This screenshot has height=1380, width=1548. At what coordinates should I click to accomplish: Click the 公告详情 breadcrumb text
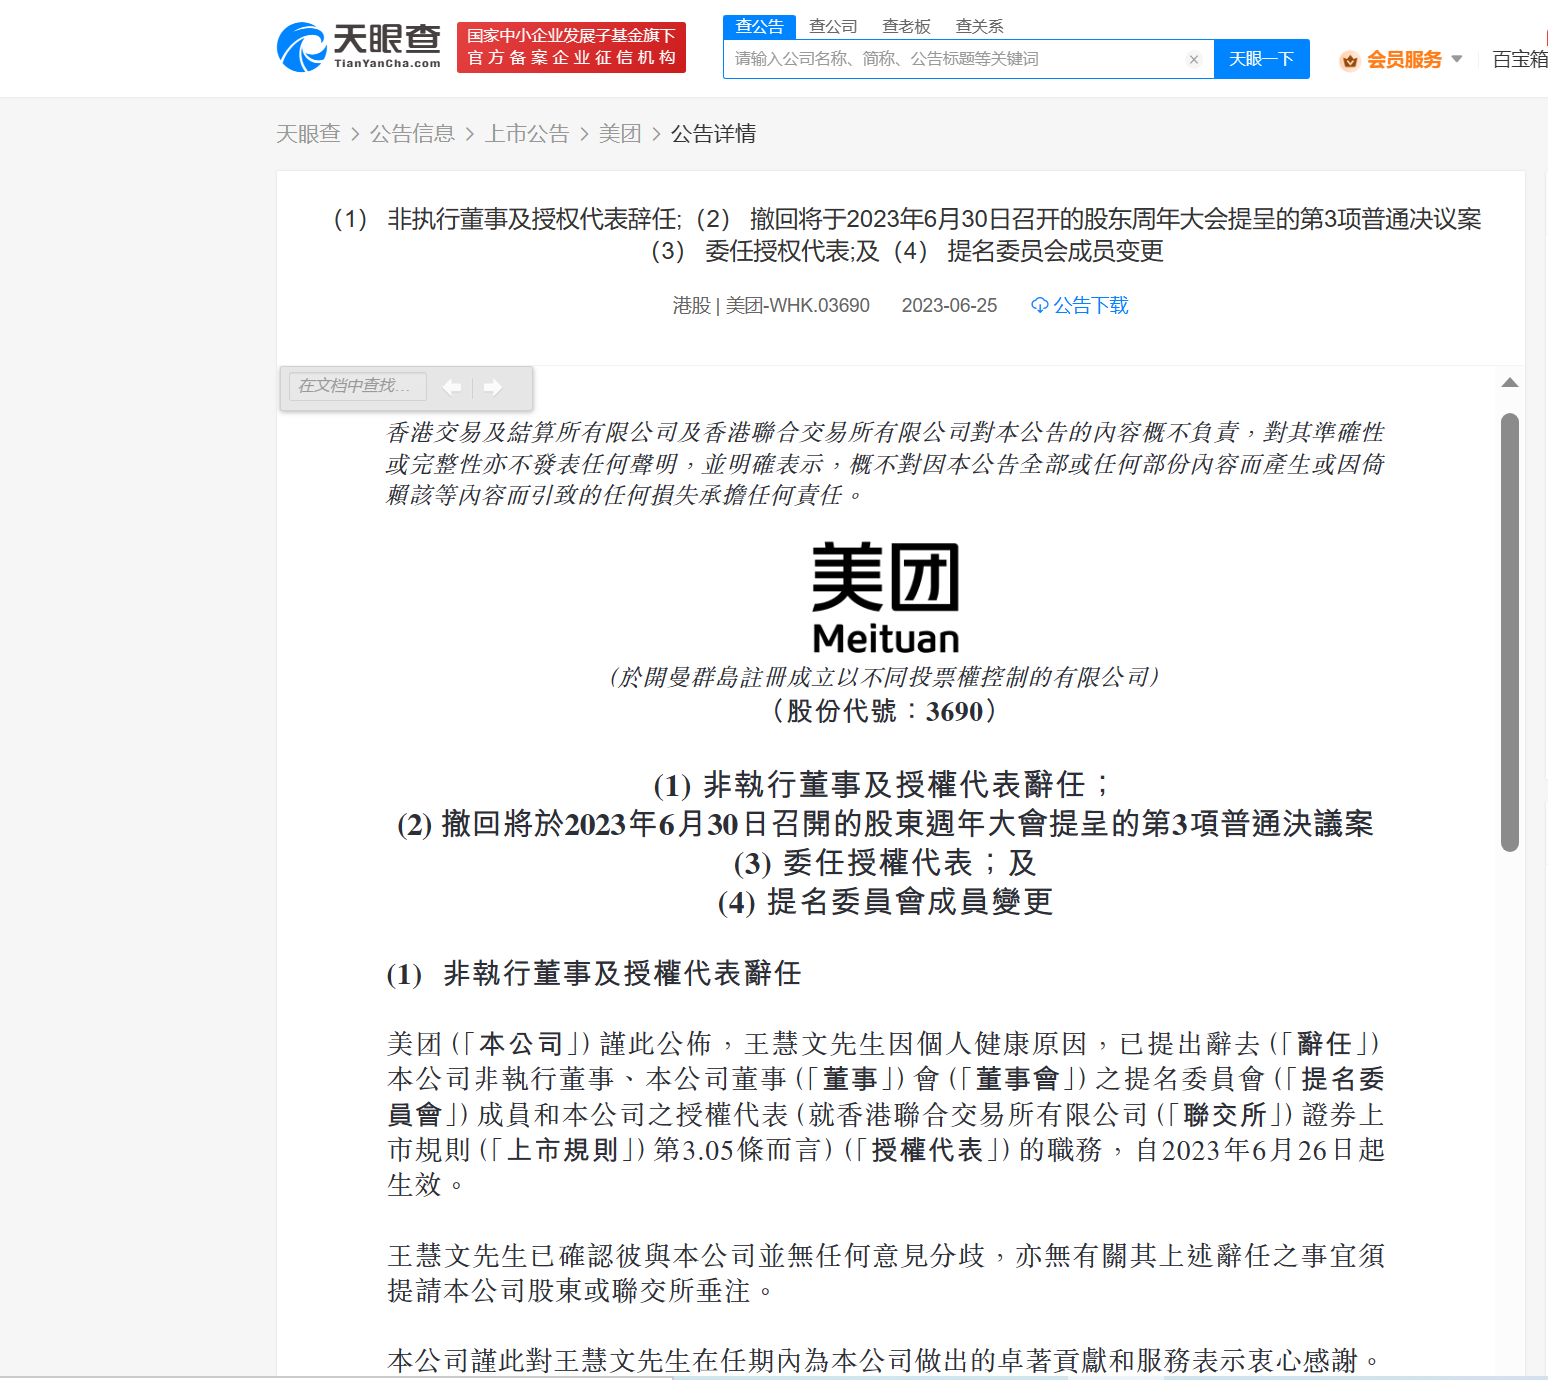(x=713, y=133)
